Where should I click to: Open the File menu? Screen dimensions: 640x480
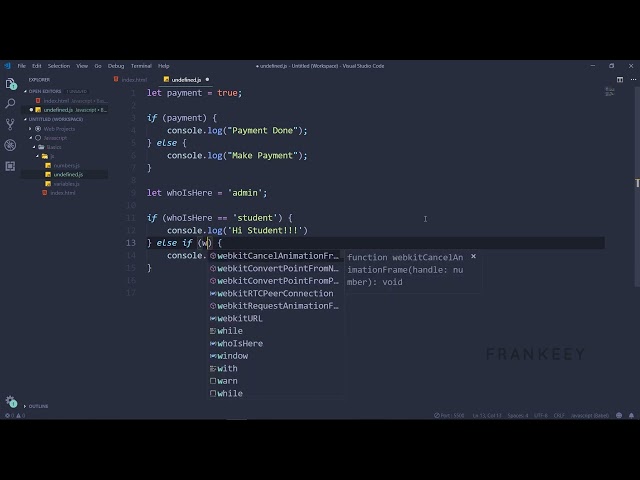pos(22,66)
